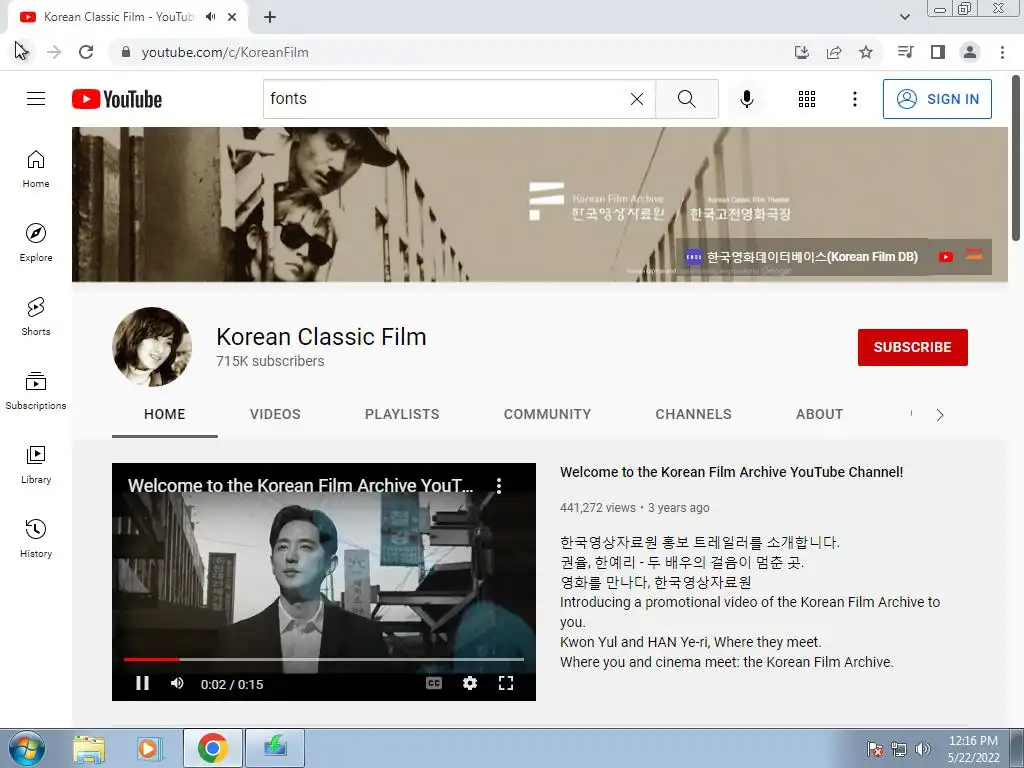The image size is (1024, 768).
Task: Toggle Chrome side panel
Action: 938,52
